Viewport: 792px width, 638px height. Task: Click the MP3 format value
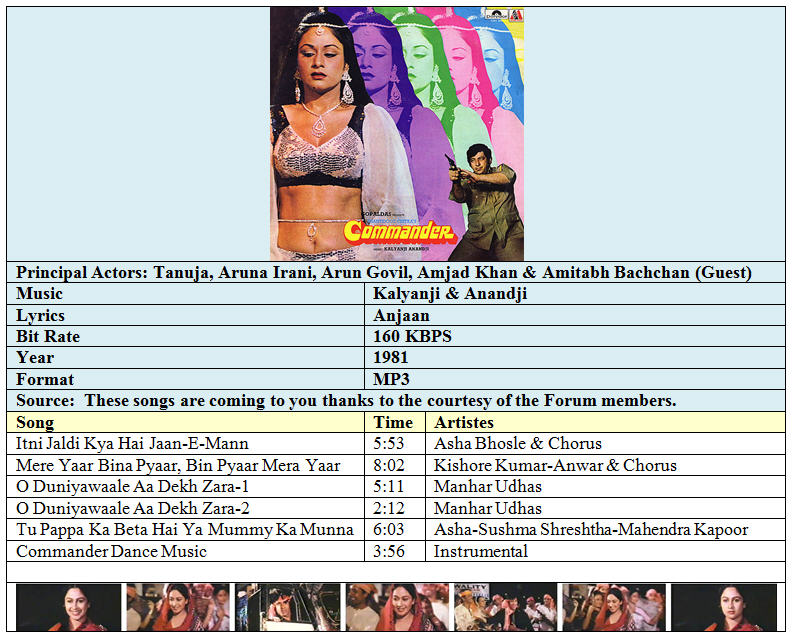391,379
